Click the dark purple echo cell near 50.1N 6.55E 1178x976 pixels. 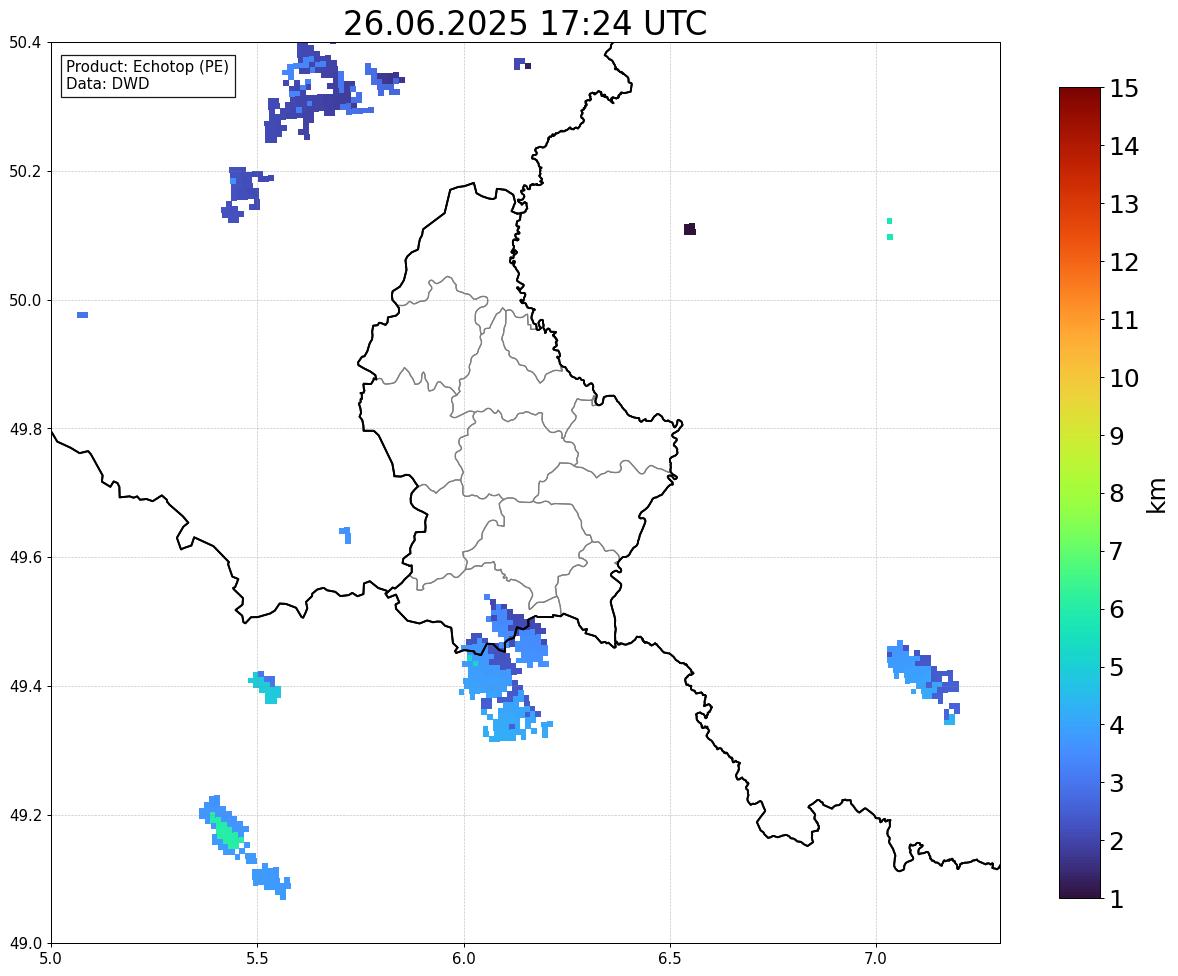point(690,229)
